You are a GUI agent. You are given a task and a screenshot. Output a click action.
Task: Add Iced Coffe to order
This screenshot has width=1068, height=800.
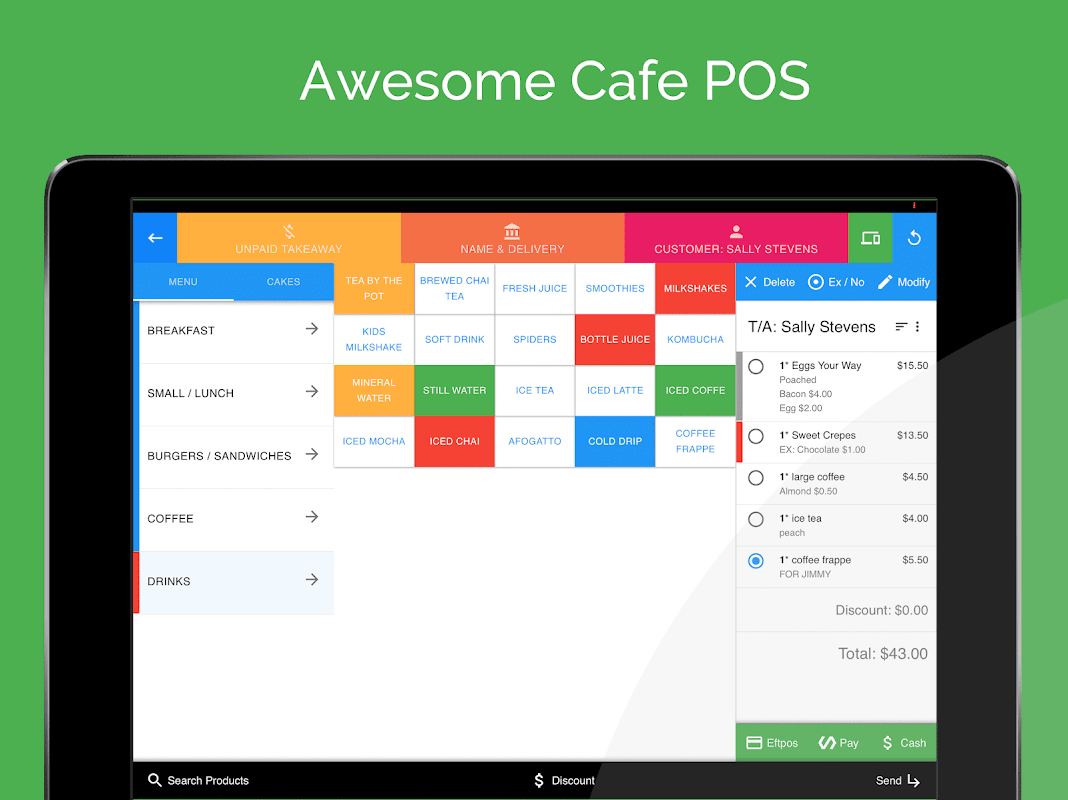(x=695, y=390)
